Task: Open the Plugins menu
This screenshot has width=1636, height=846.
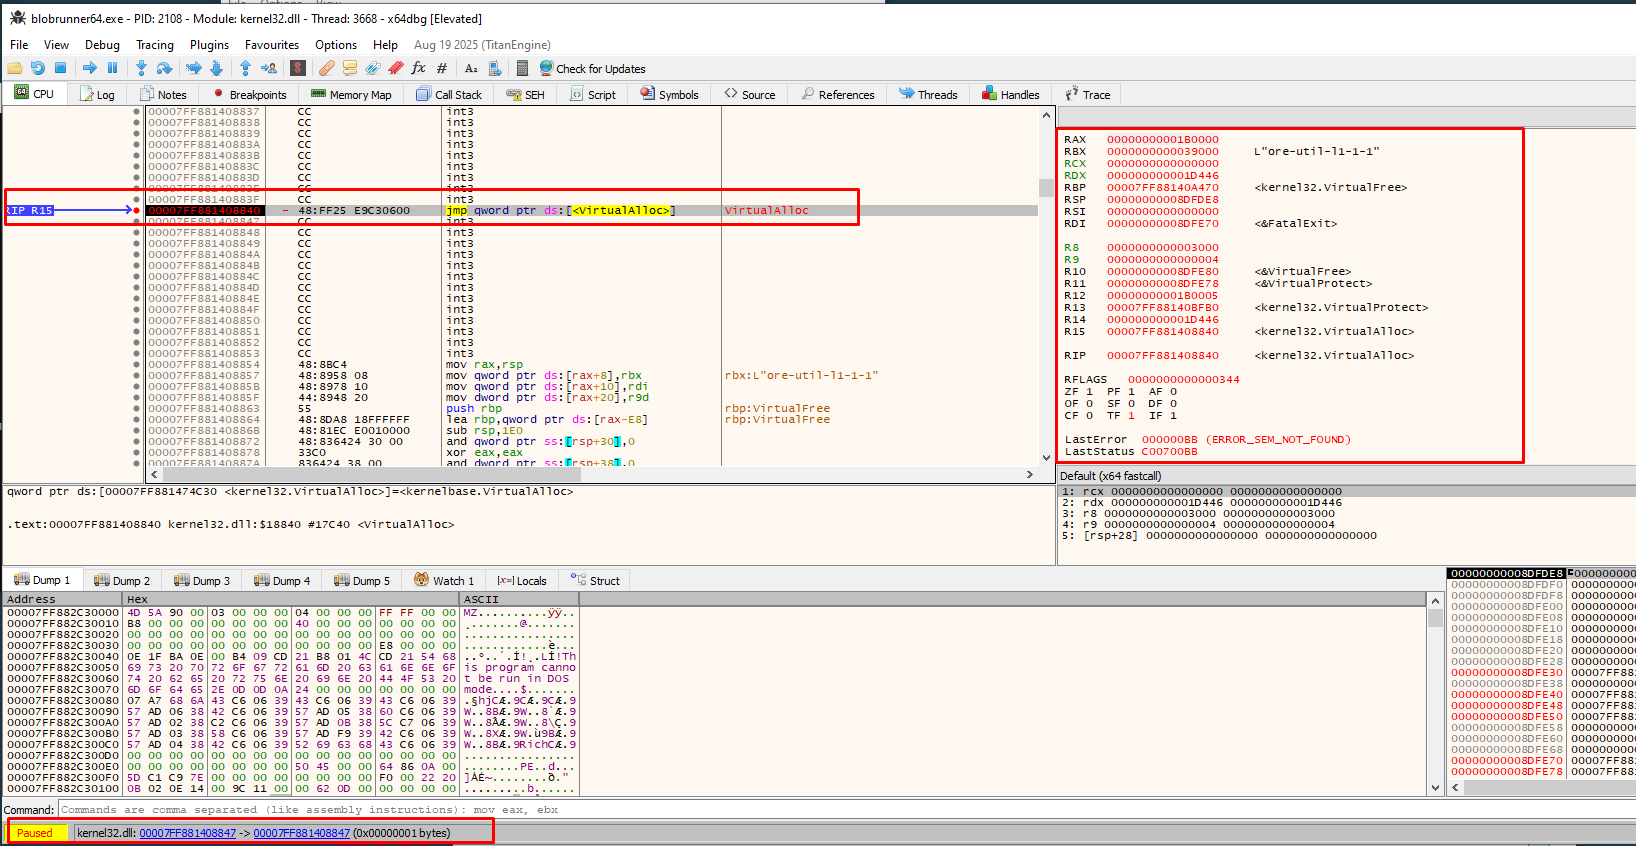Action: 209,45
